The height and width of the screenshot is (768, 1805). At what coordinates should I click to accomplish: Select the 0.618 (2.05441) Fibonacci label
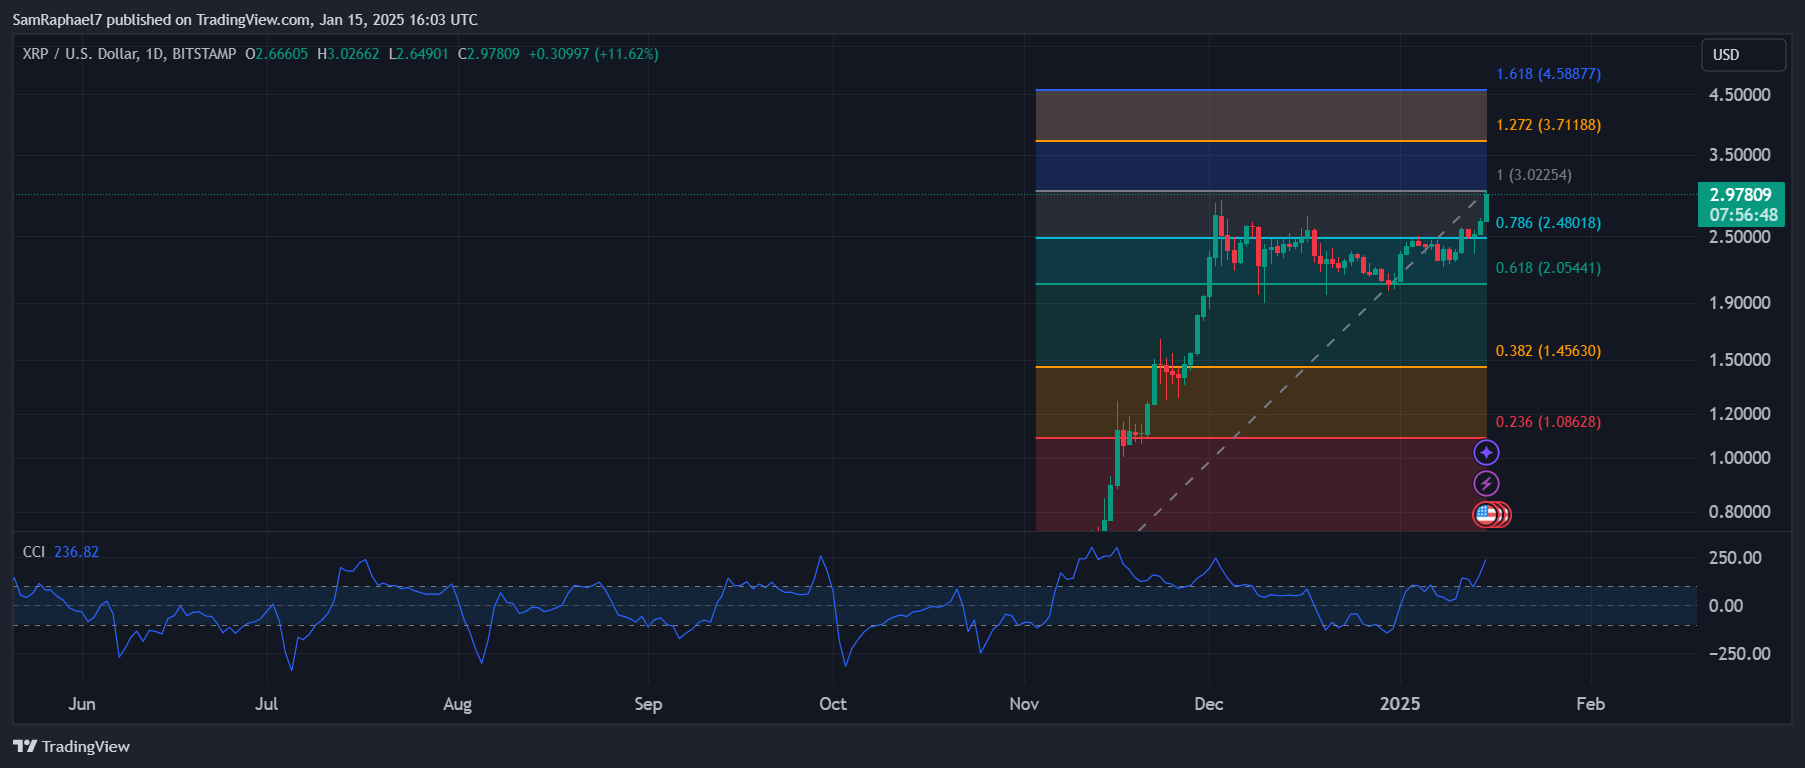click(x=1548, y=268)
